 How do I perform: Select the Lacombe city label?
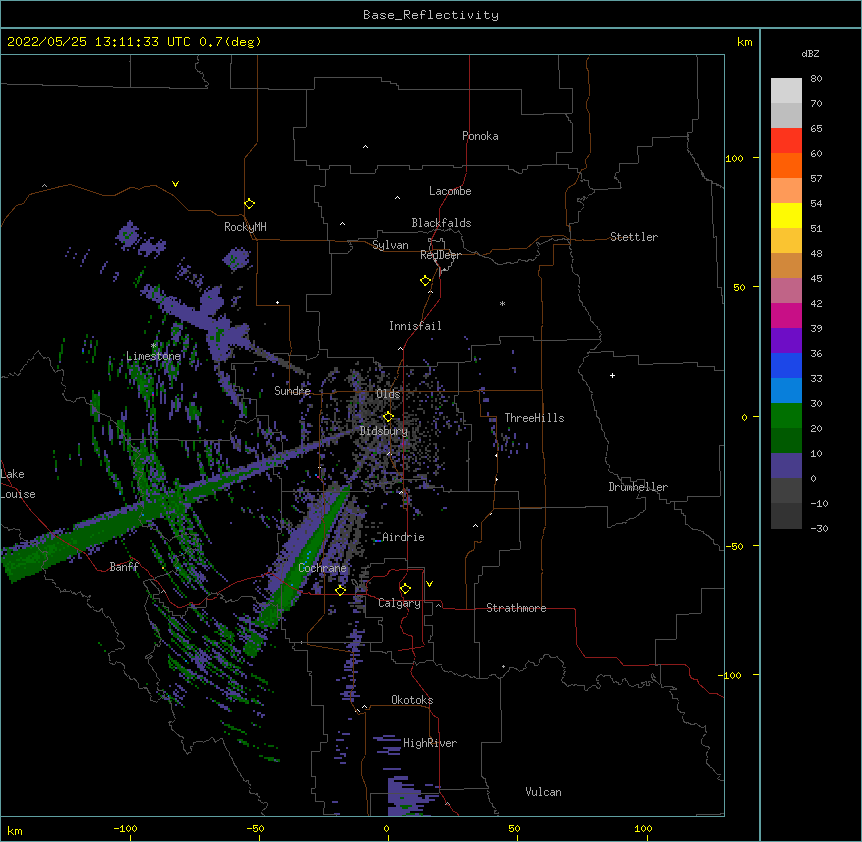pos(450,191)
